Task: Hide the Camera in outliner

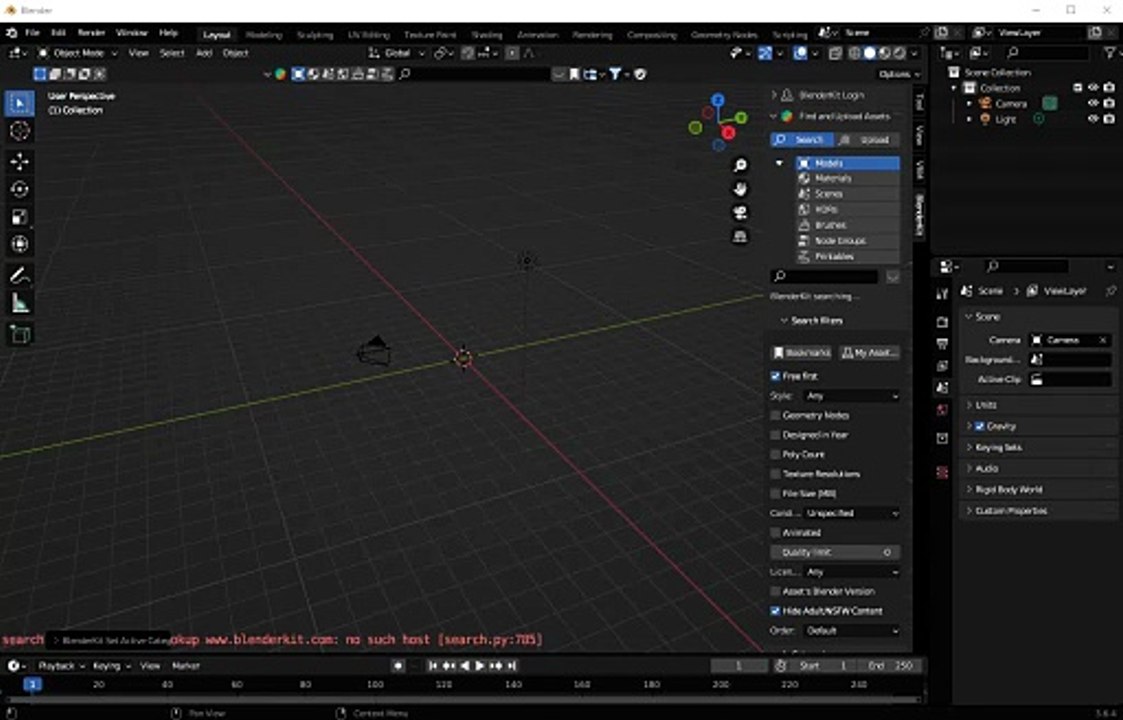Action: 1093,104
